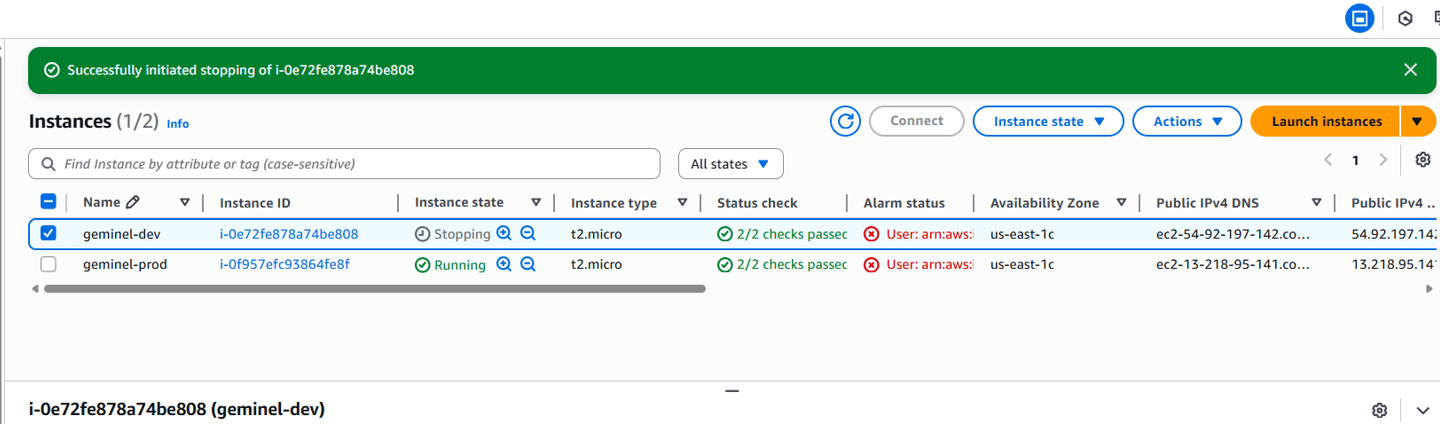The width and height of the screenshot is (1440, 424).
Task: Click the refresh instances icon
Action: tap(845, 121)
